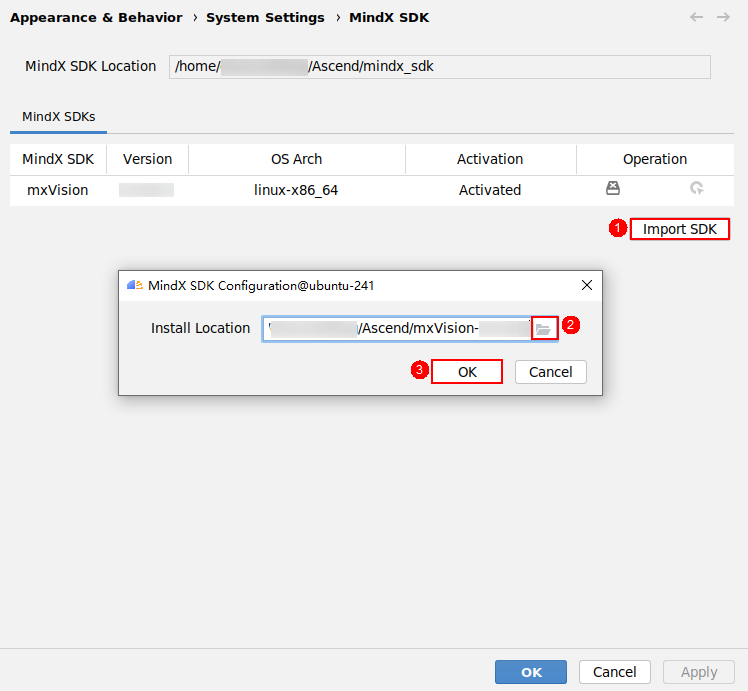This screenshot has width=748, height=691.
Task: Click the linux-x86_64 cell
Action: [296, 190]
